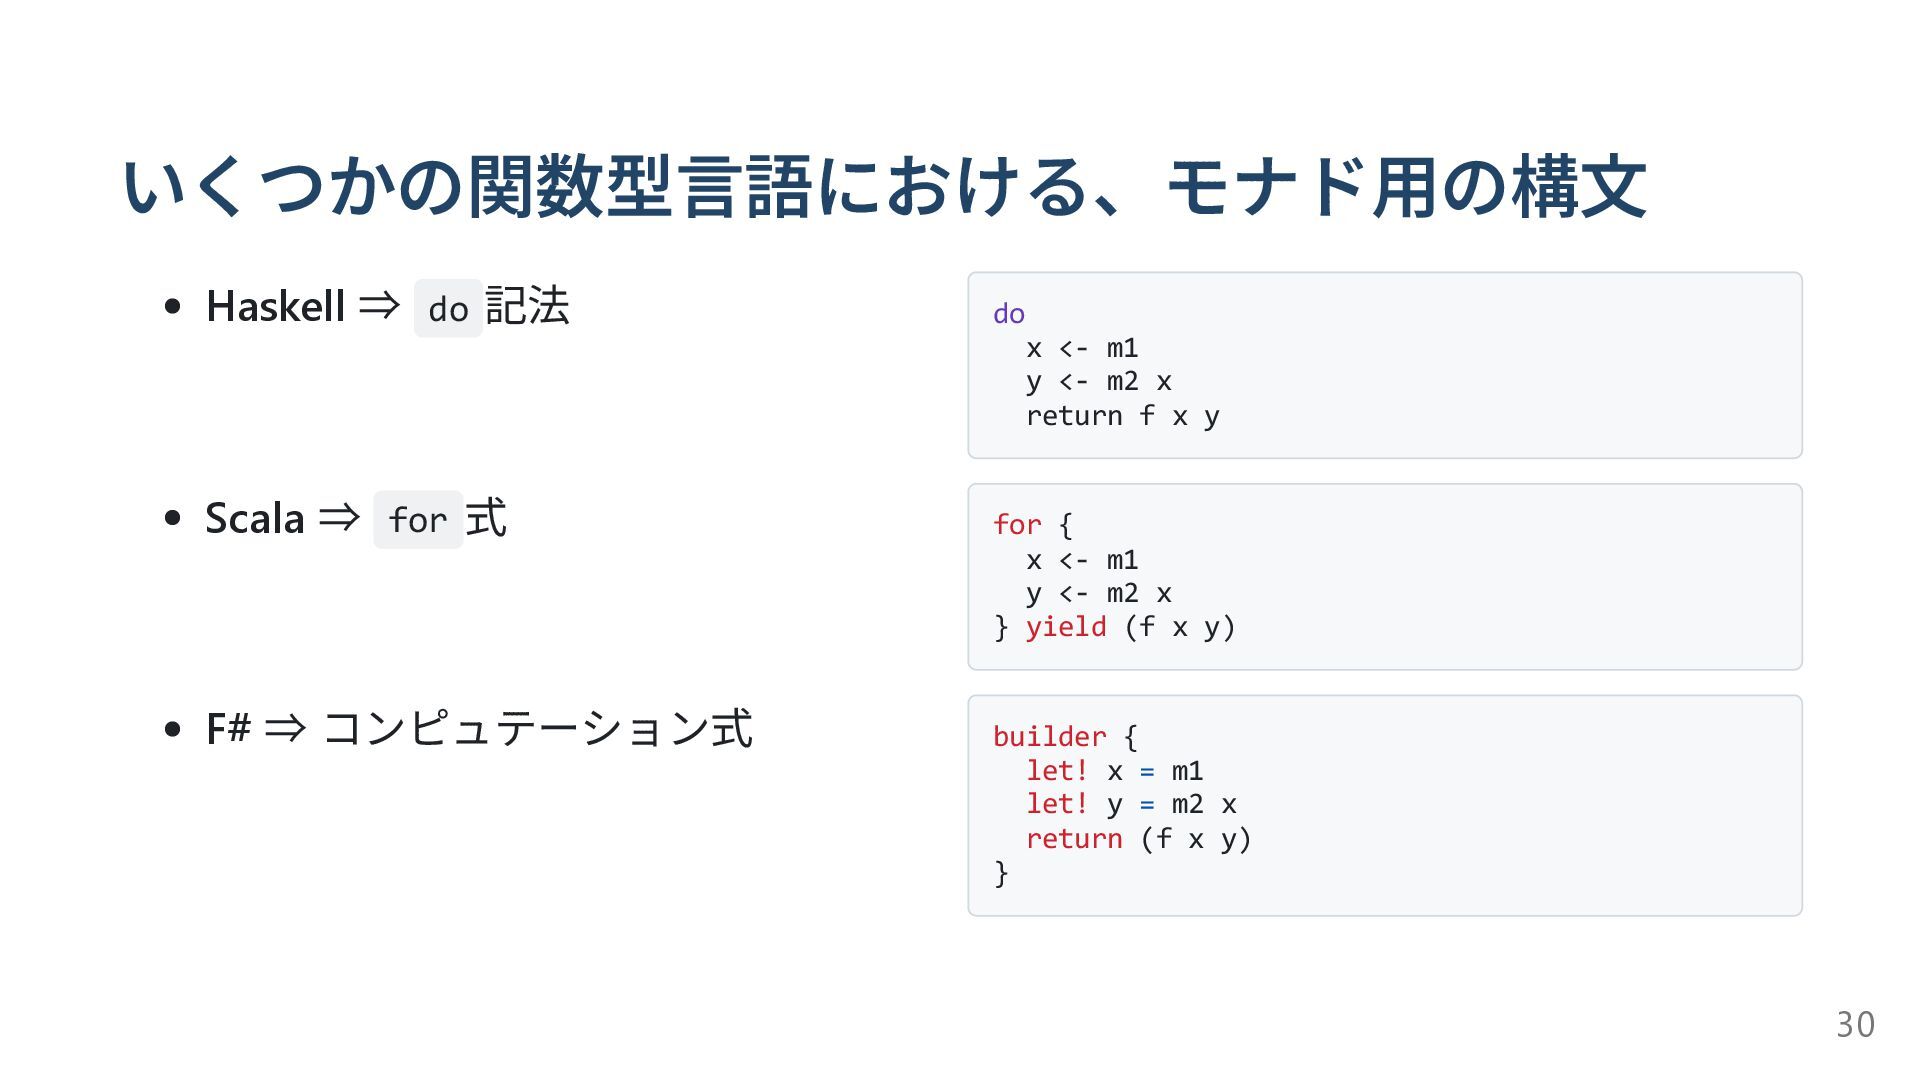Select the Haskell bullet item
This screenshot has width=1920, height=1080.
pyautogui.click(x=388, y=306)
